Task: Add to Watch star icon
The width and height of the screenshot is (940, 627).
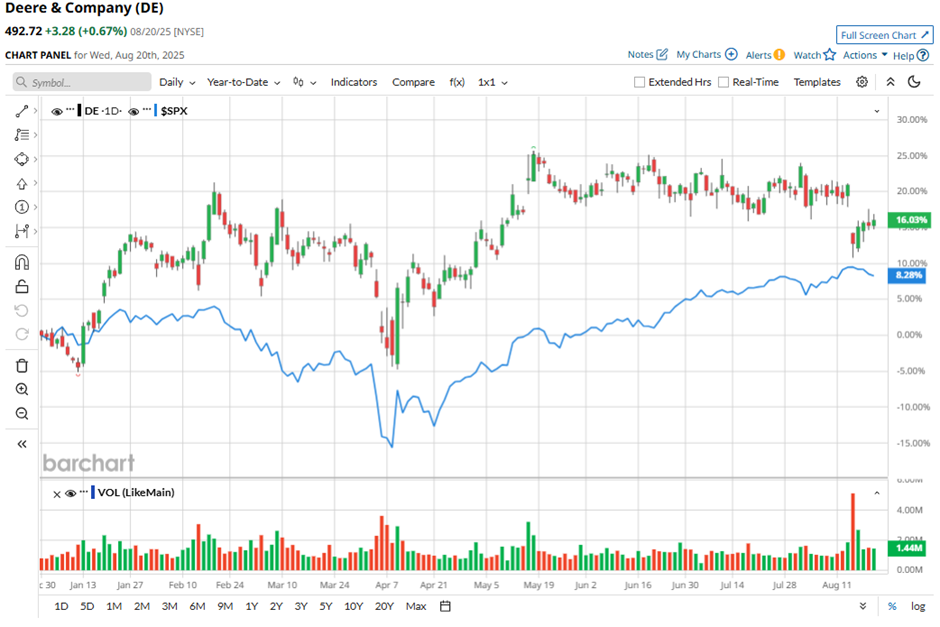Action: (830, 55)
